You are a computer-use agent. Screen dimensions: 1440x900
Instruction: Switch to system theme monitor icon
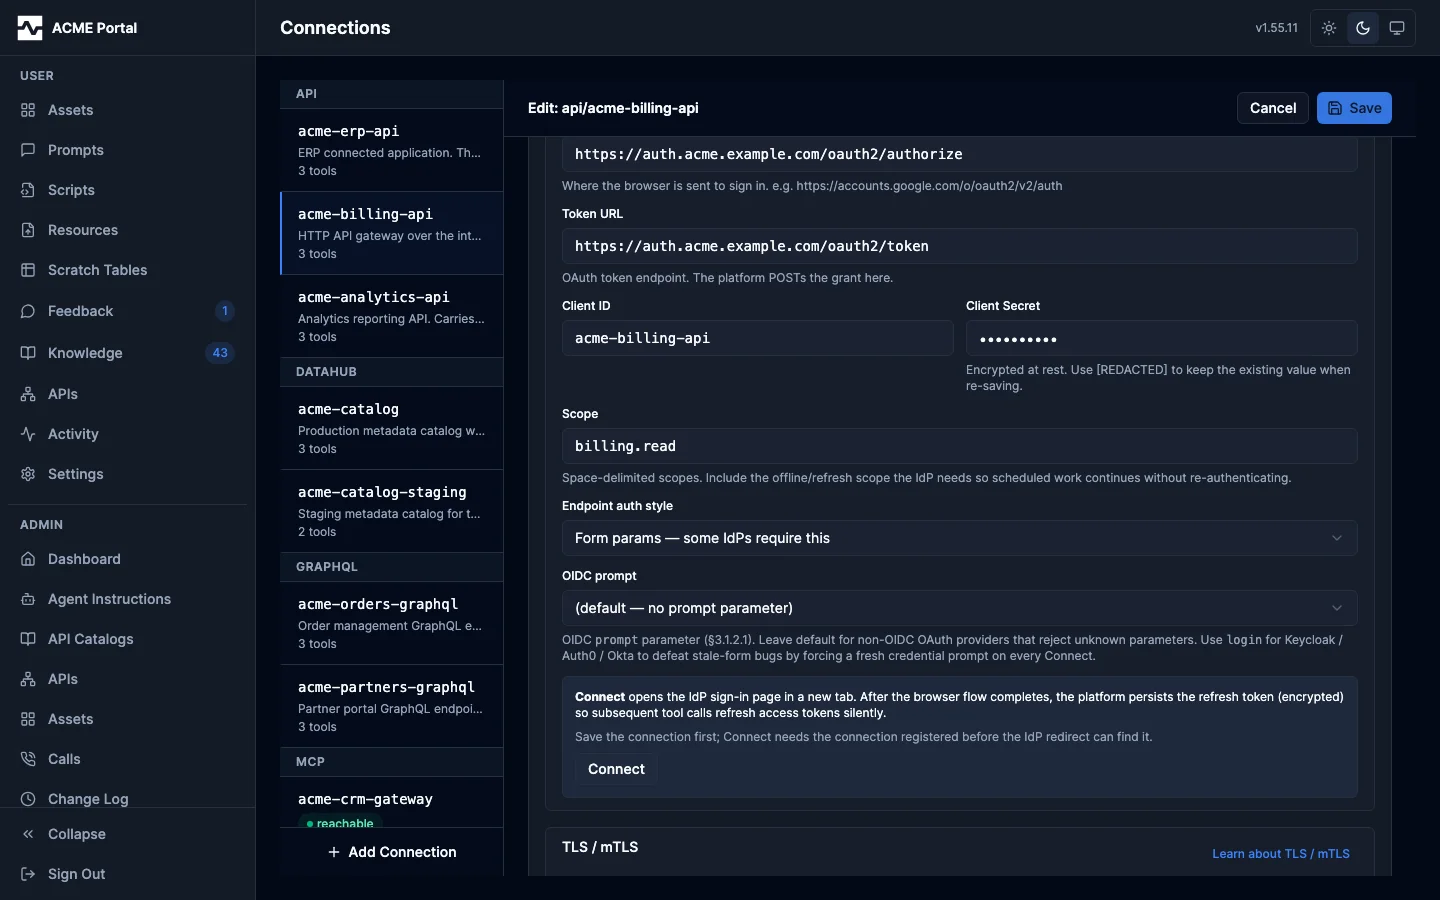(1397, 28)
